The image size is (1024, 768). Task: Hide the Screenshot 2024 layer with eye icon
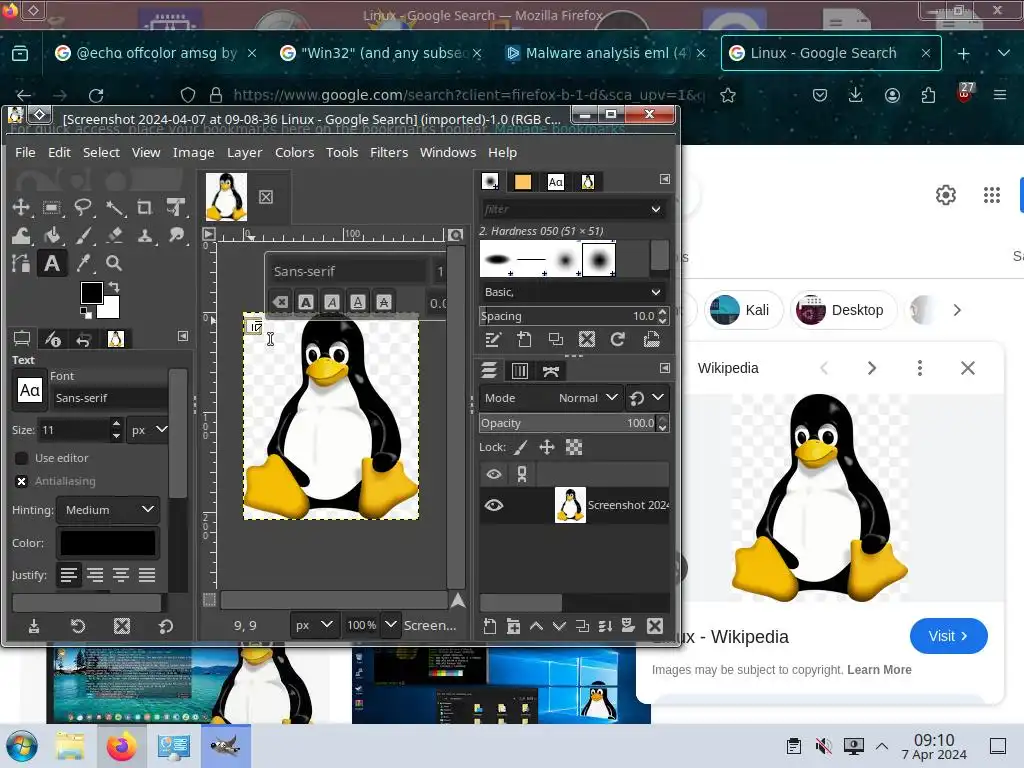tap(494, 505)
